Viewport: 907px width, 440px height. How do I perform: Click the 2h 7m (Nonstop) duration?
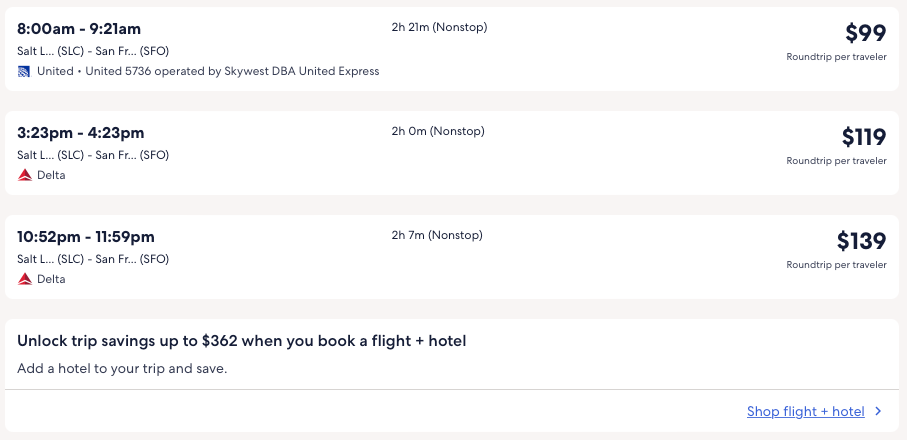[437, 235]
